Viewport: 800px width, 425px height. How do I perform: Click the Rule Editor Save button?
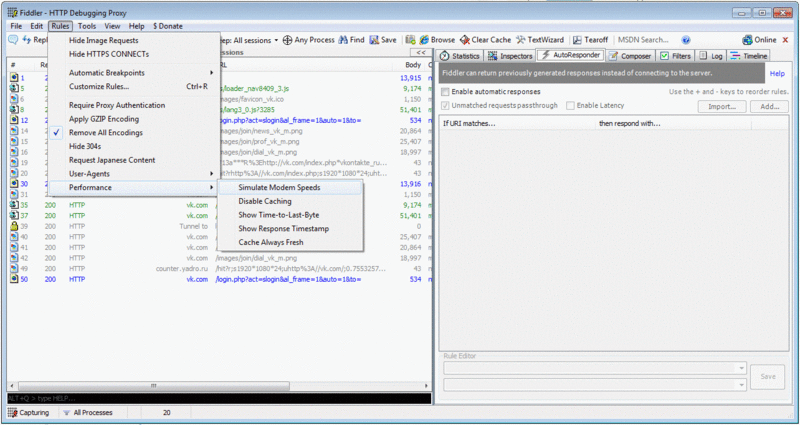pos(767,377)
